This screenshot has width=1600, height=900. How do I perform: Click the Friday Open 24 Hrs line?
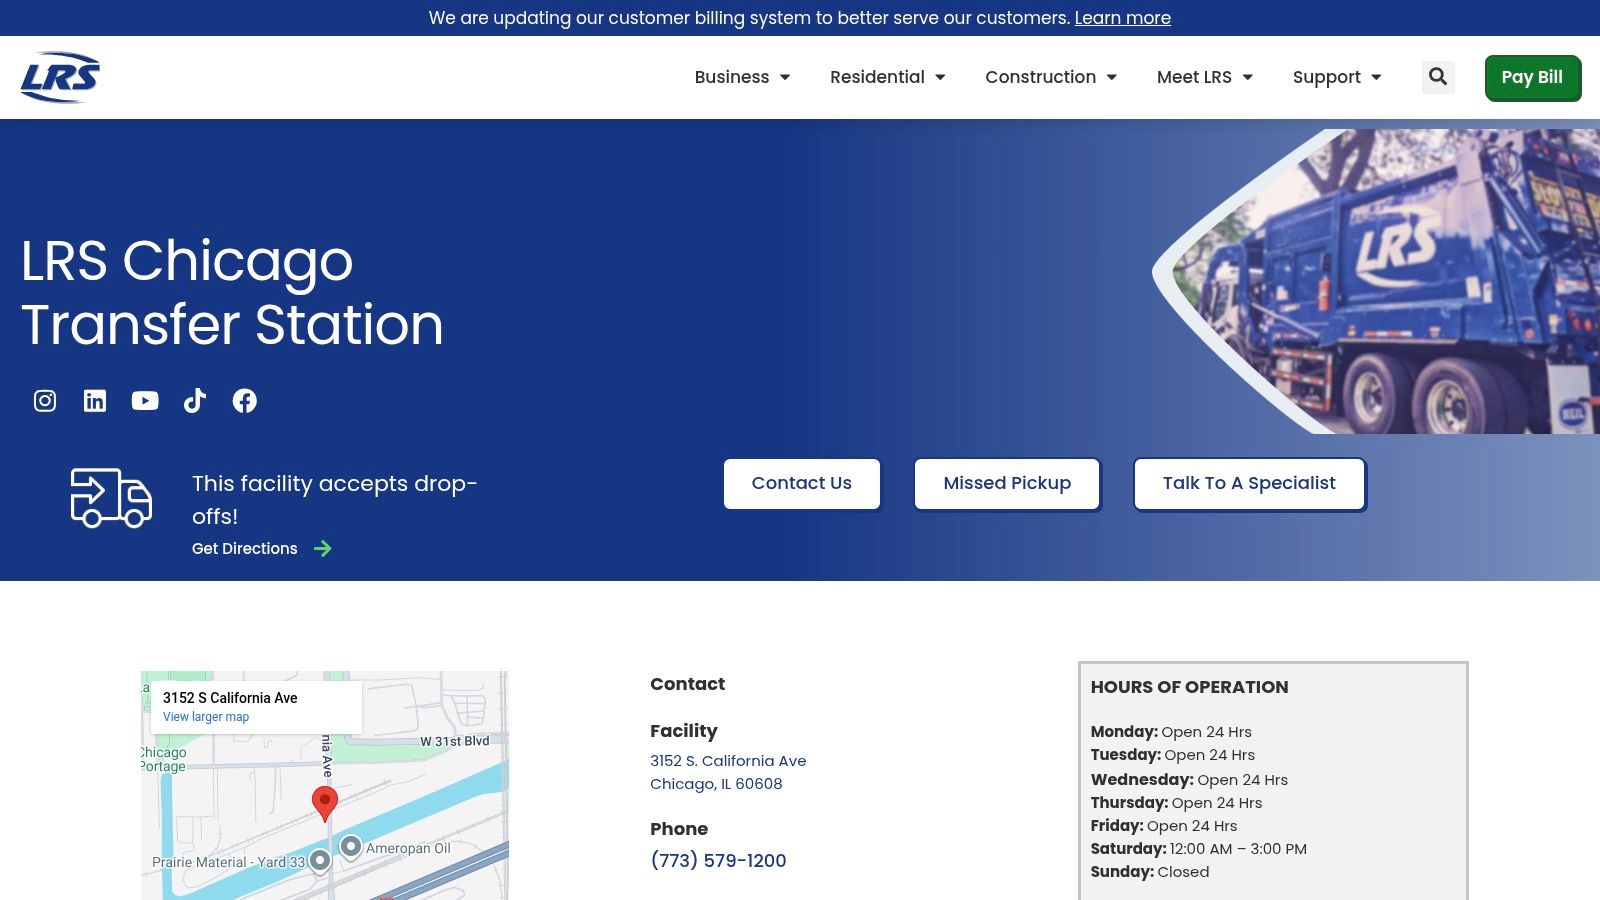[x=1164, y=826]
